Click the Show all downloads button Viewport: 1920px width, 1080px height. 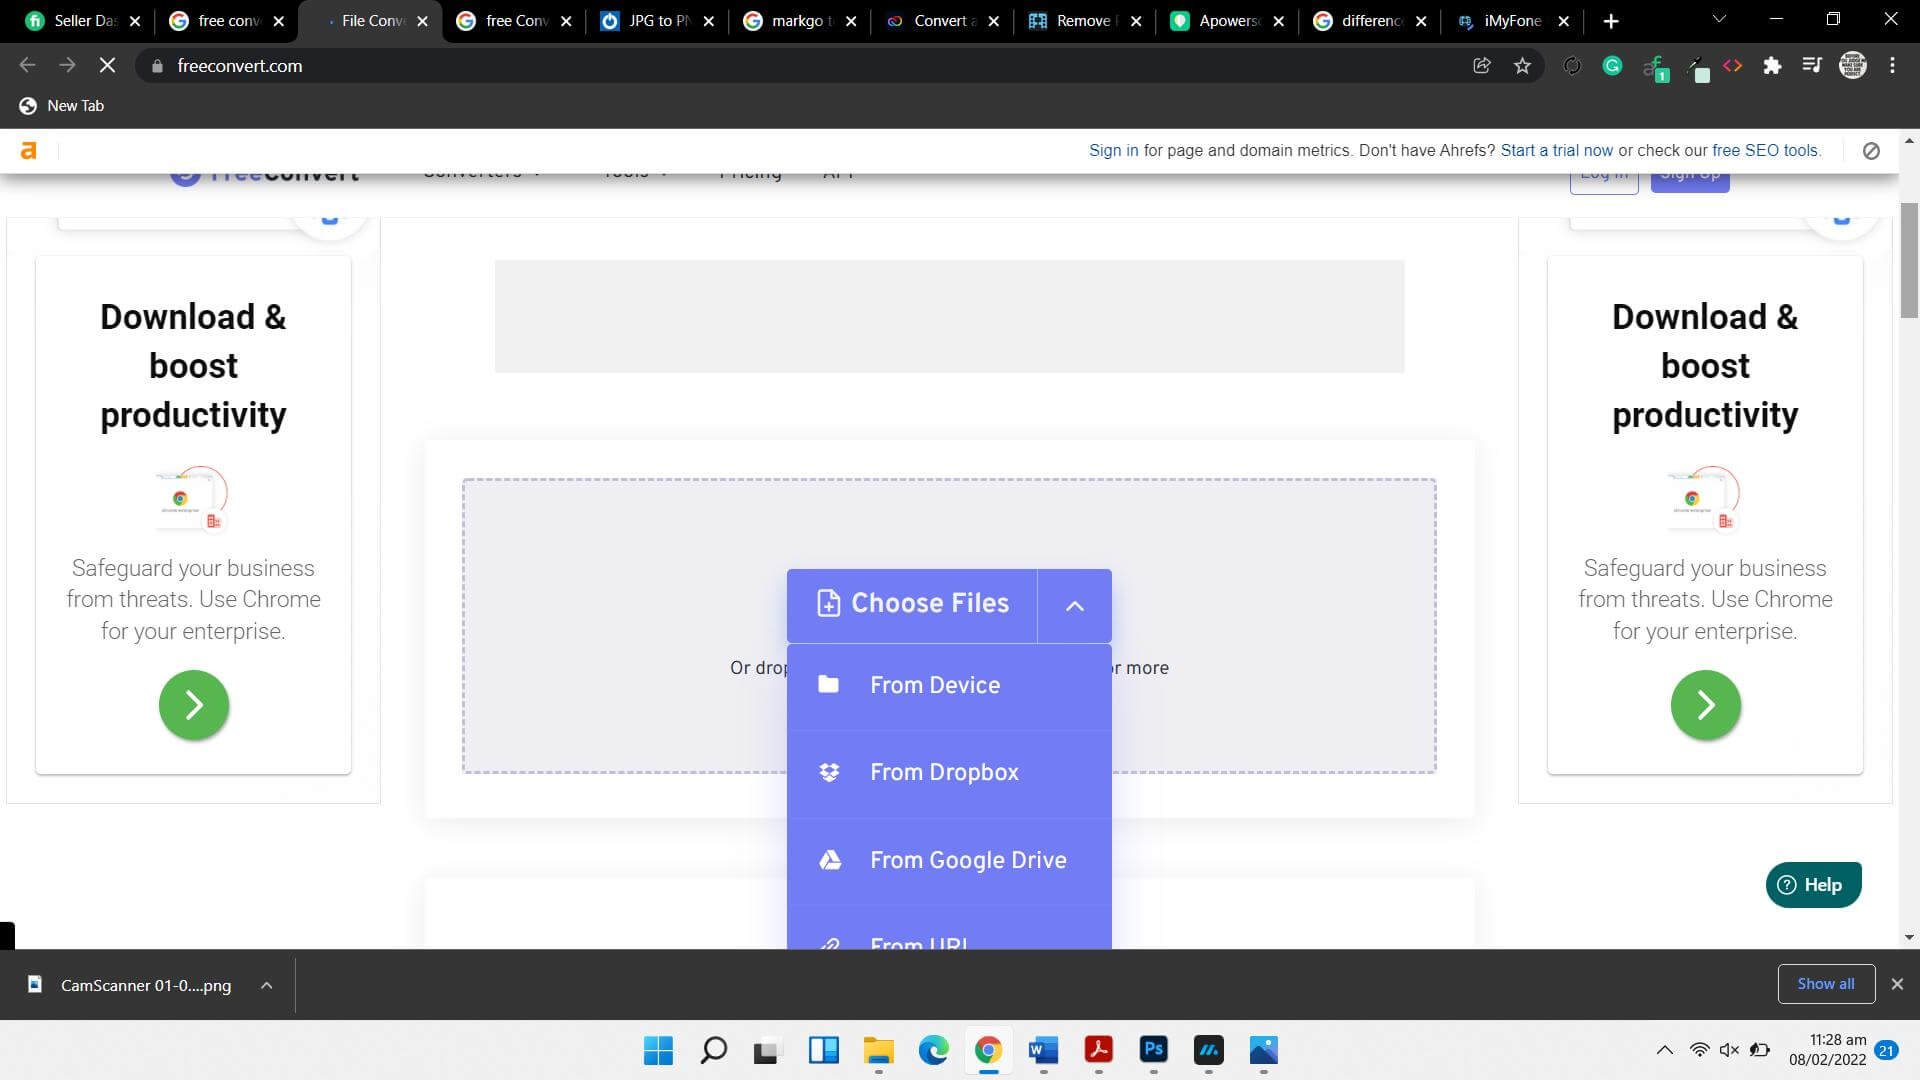1826,983
